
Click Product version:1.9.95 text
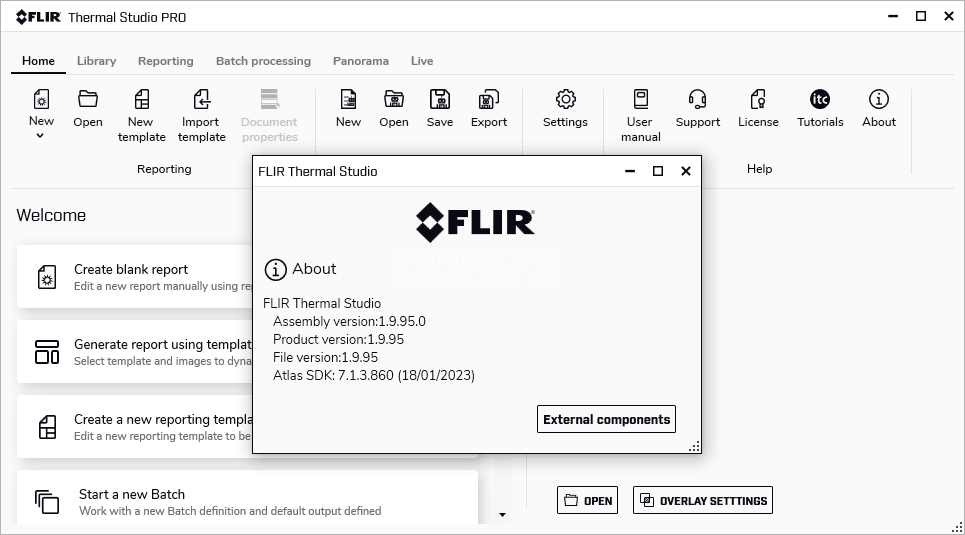(x=338, y=339)
